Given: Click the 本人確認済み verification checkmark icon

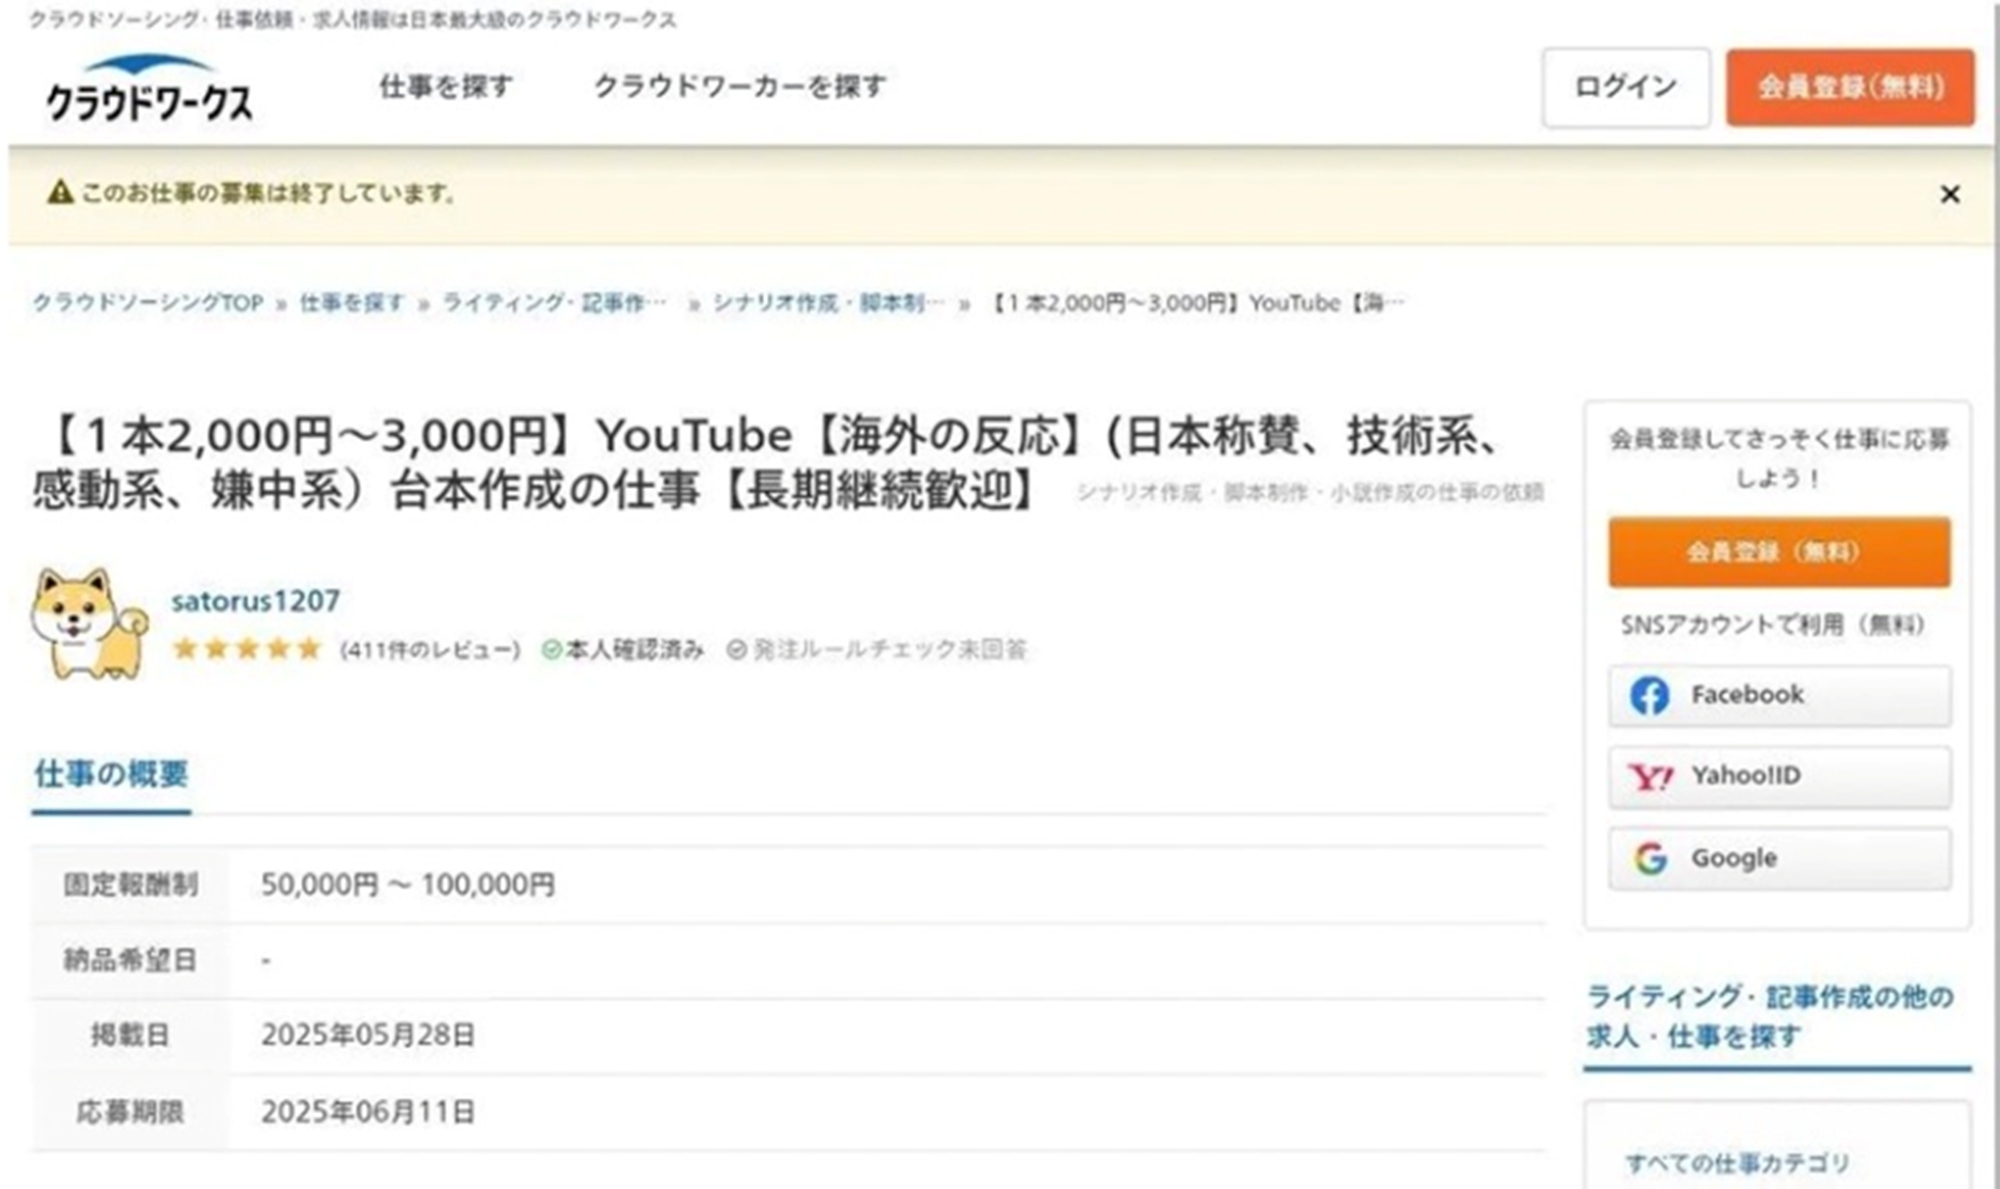Looking at the screenshot, I should pos(549,649).
